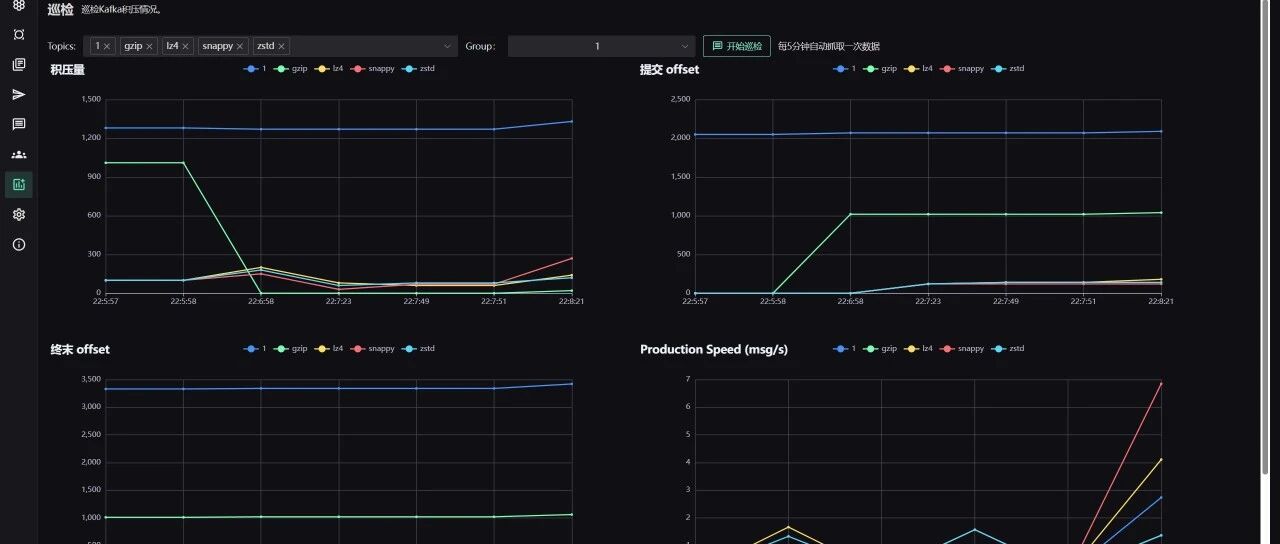1280x544 pixels.
Task: Open the consumer groups people icon
Action: (x=19, y=155)
